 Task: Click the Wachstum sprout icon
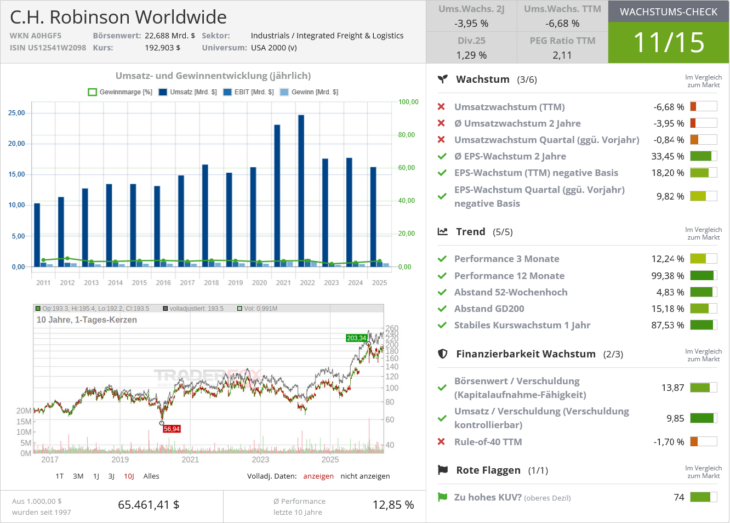click(443, 79)
